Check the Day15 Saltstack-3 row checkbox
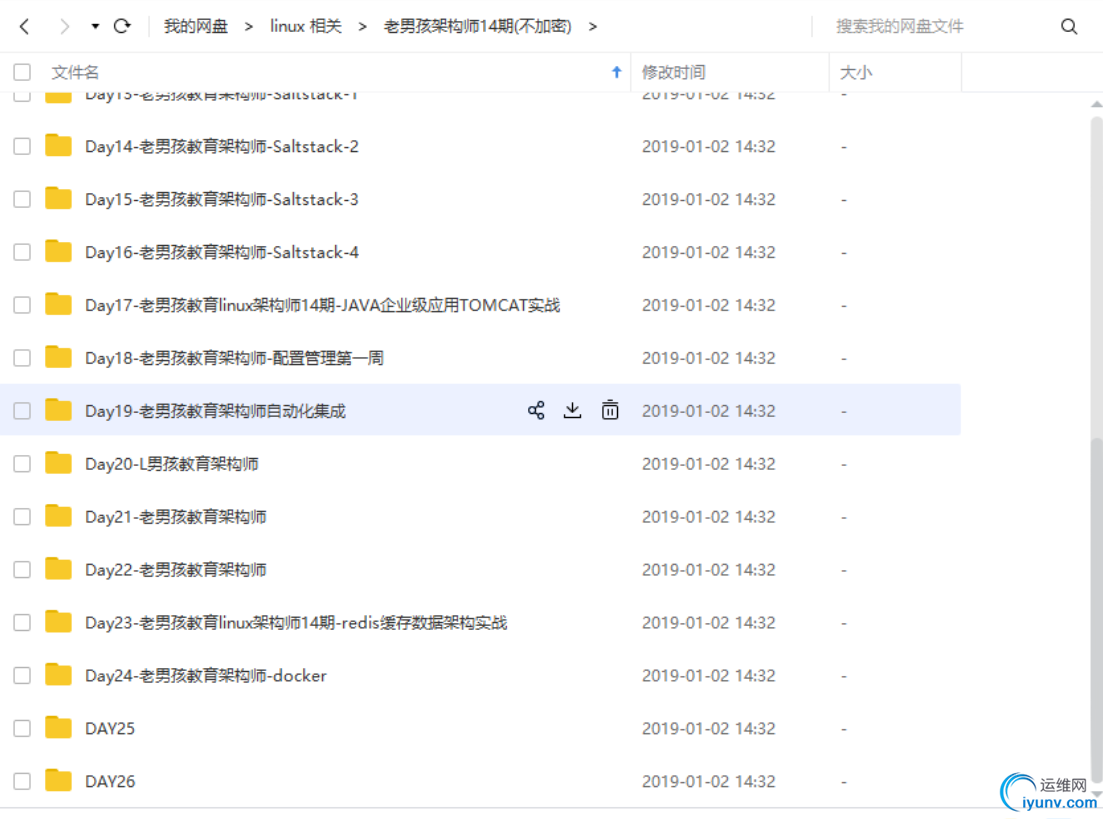The height and width of the screenshot is (819, 1103). pos(23,199)
